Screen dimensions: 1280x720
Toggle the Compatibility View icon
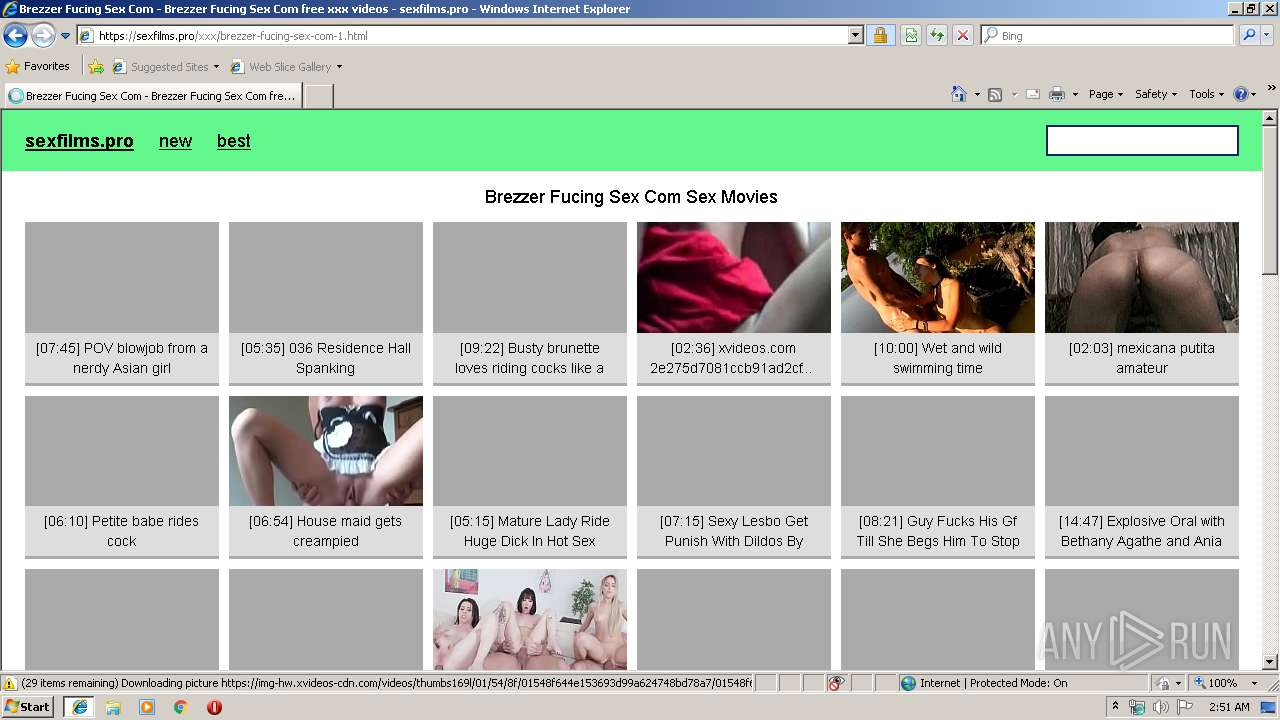pos(911,36)
